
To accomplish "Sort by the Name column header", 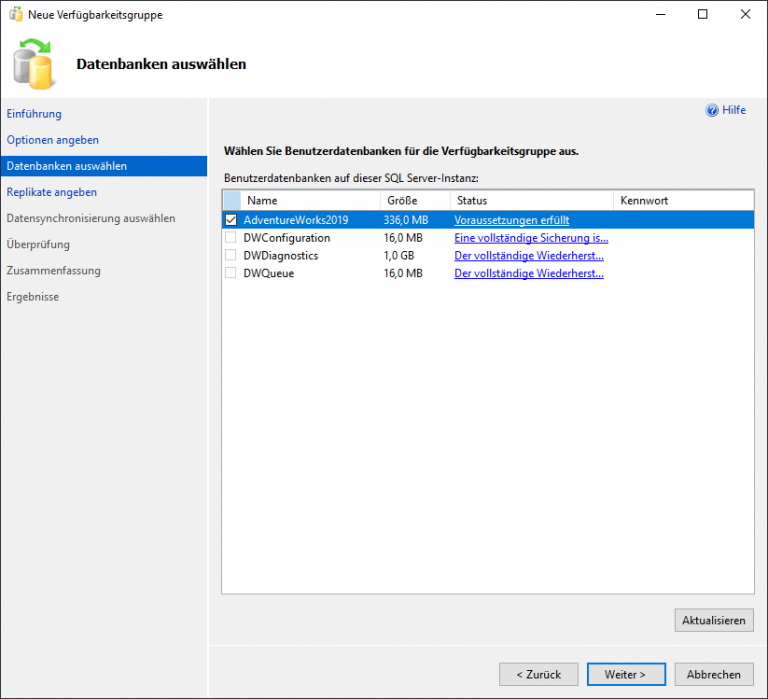I will coord(311,200).
